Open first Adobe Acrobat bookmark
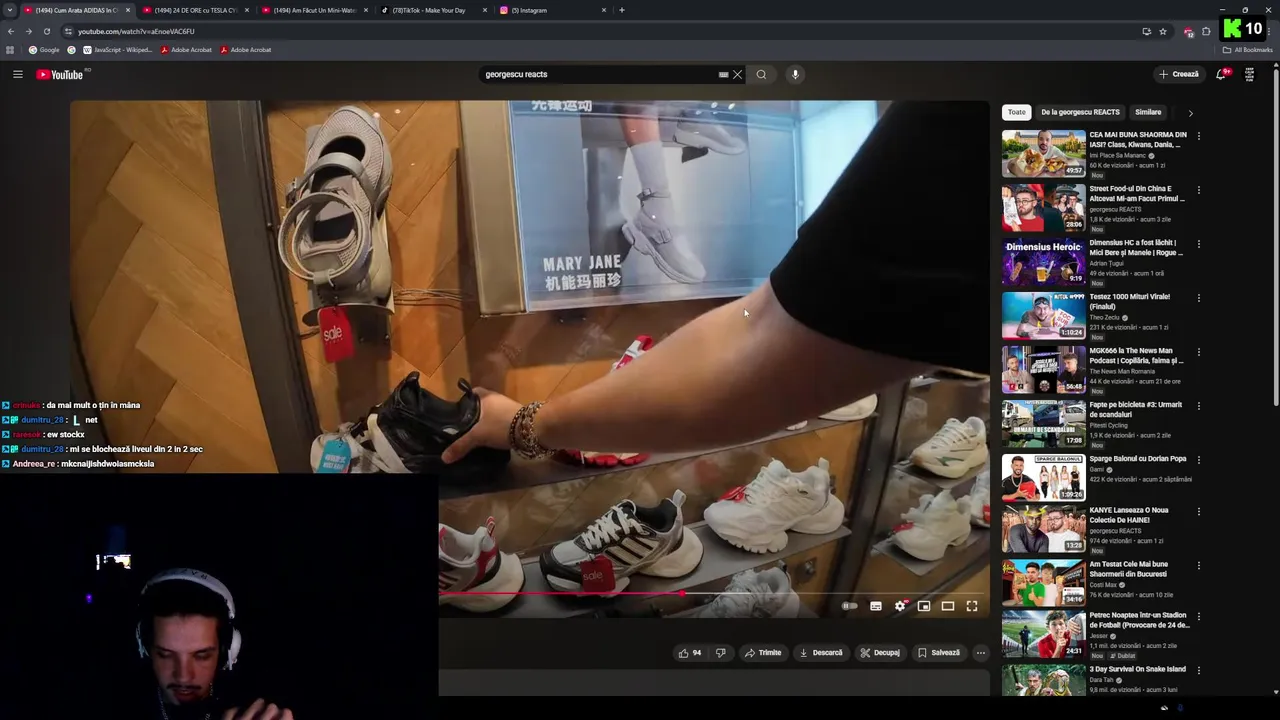Image resolution: width=1280 pixels, height=720 pixels. 187,50
